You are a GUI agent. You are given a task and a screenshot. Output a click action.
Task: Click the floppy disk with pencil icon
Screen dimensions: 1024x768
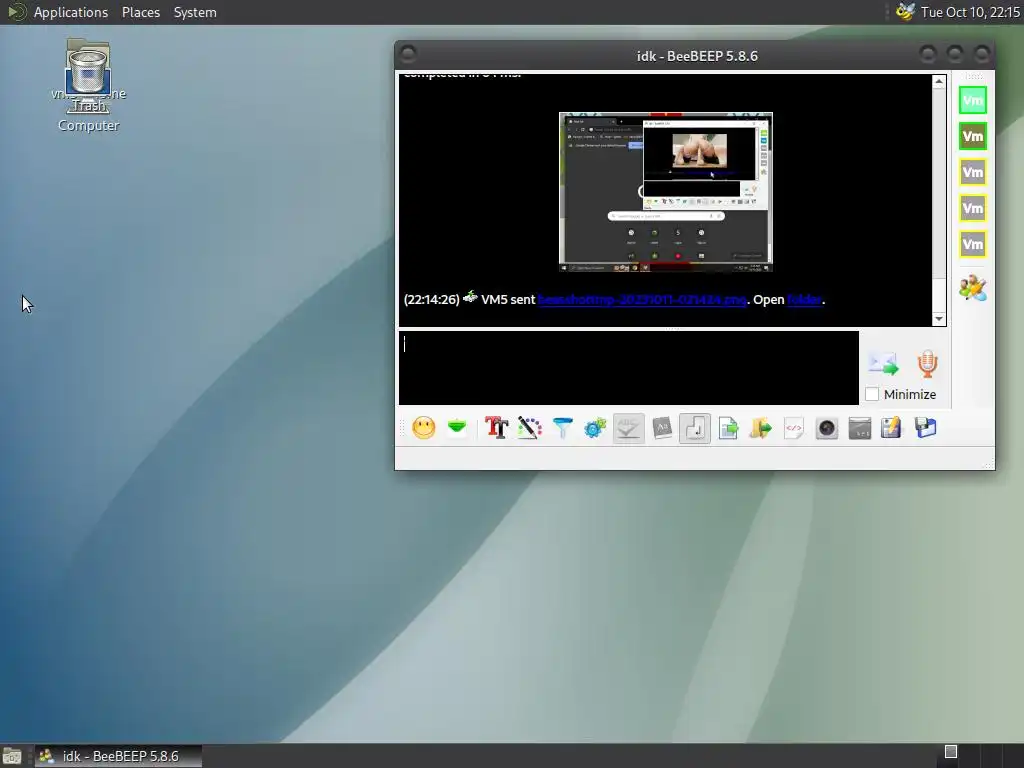point(891,428)
